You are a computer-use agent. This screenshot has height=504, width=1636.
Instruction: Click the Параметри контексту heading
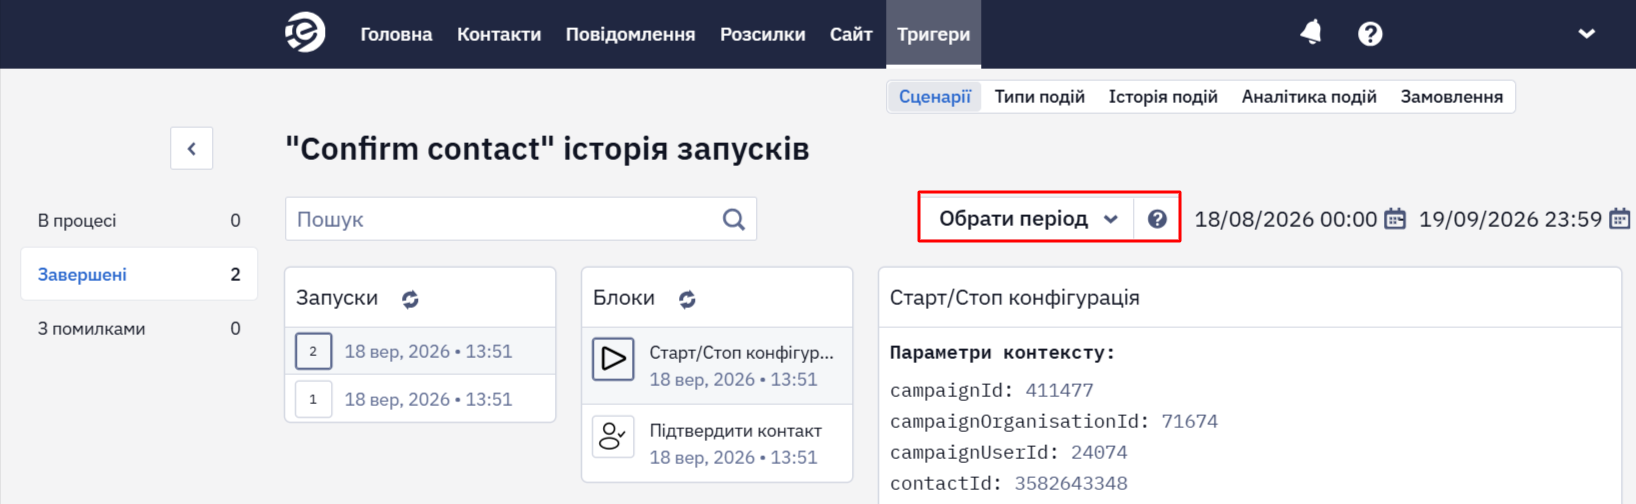tap(1002, 352)
